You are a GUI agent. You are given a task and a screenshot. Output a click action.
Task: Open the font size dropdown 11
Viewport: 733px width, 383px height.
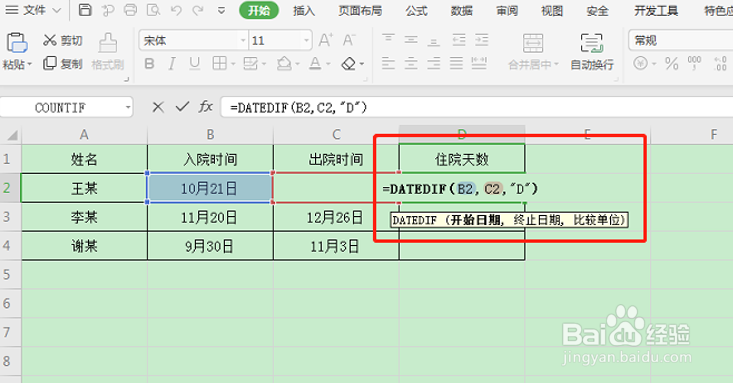pyautogui.click(x=306, y=41)
